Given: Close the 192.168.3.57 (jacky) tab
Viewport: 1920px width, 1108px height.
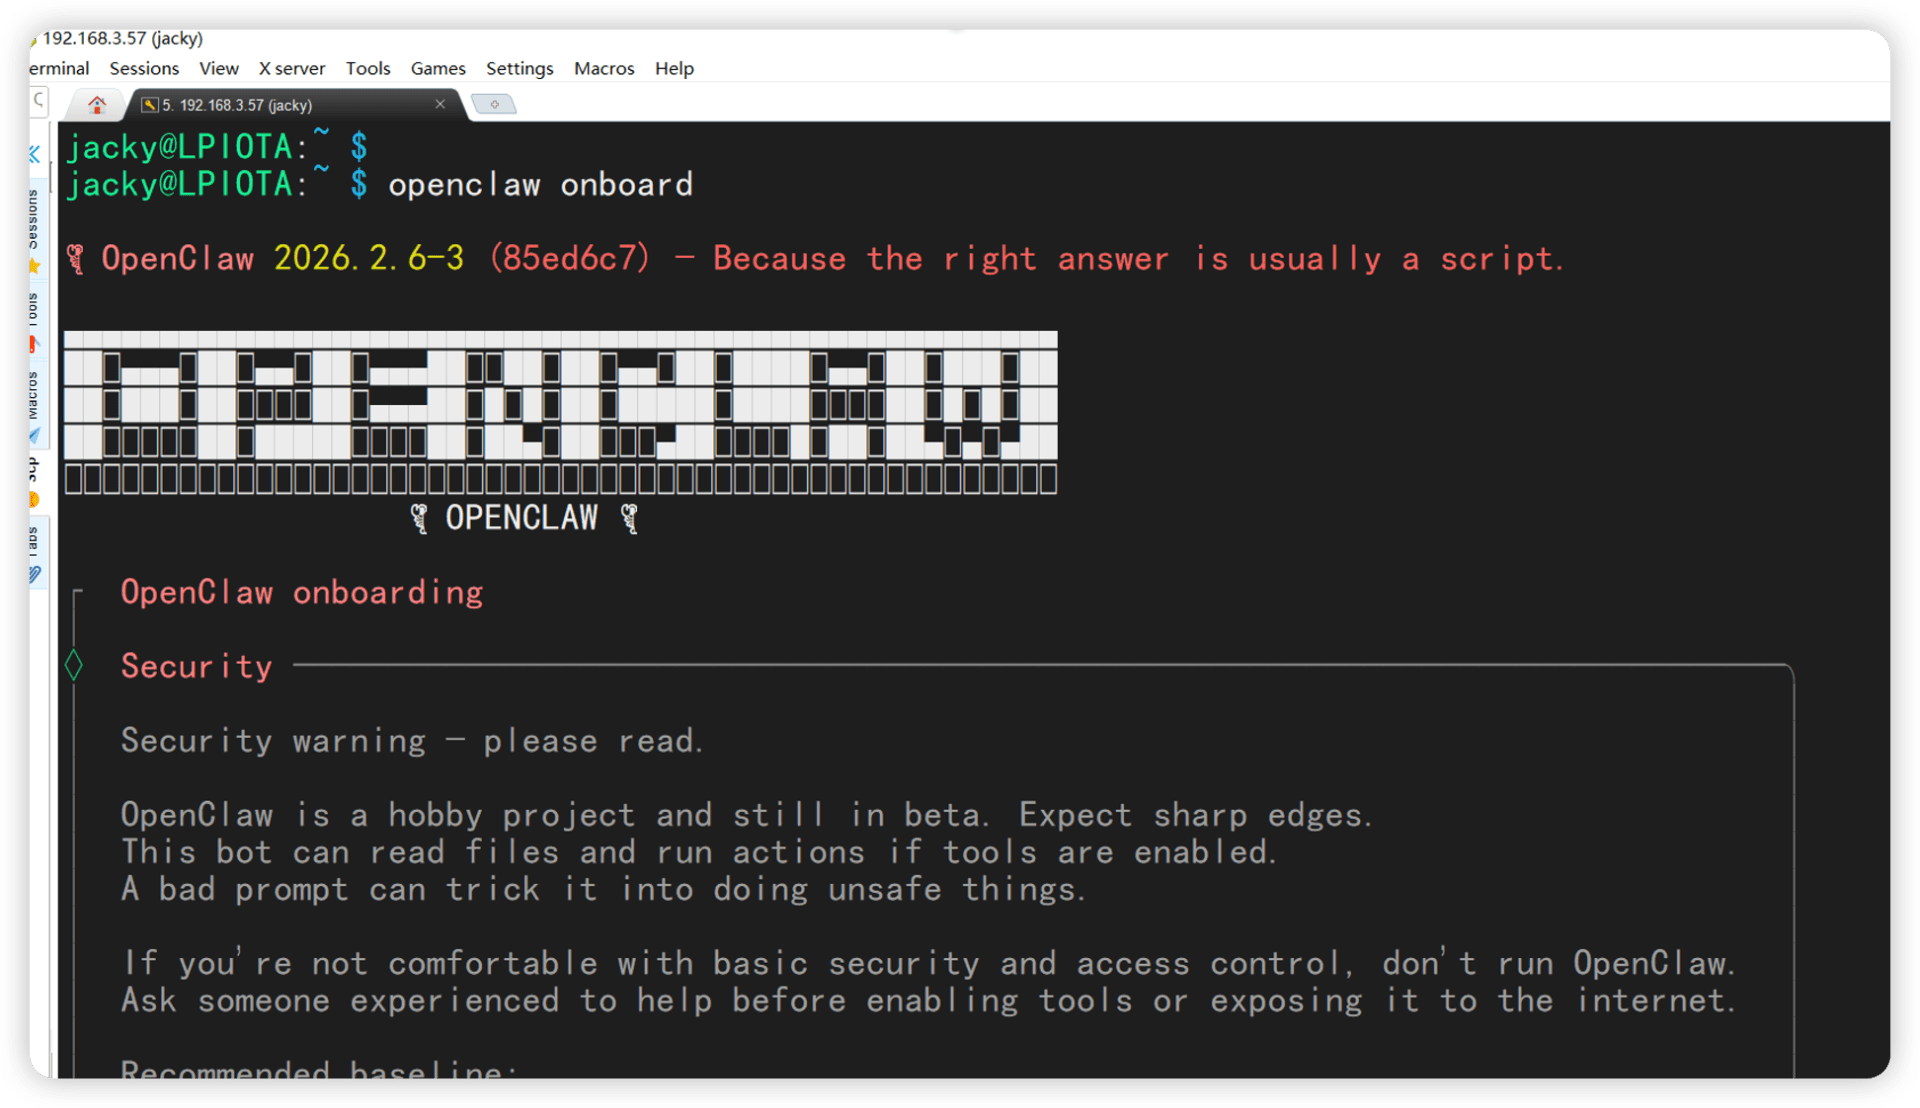Looking at the screenshot, I should (x=440, y=104).
